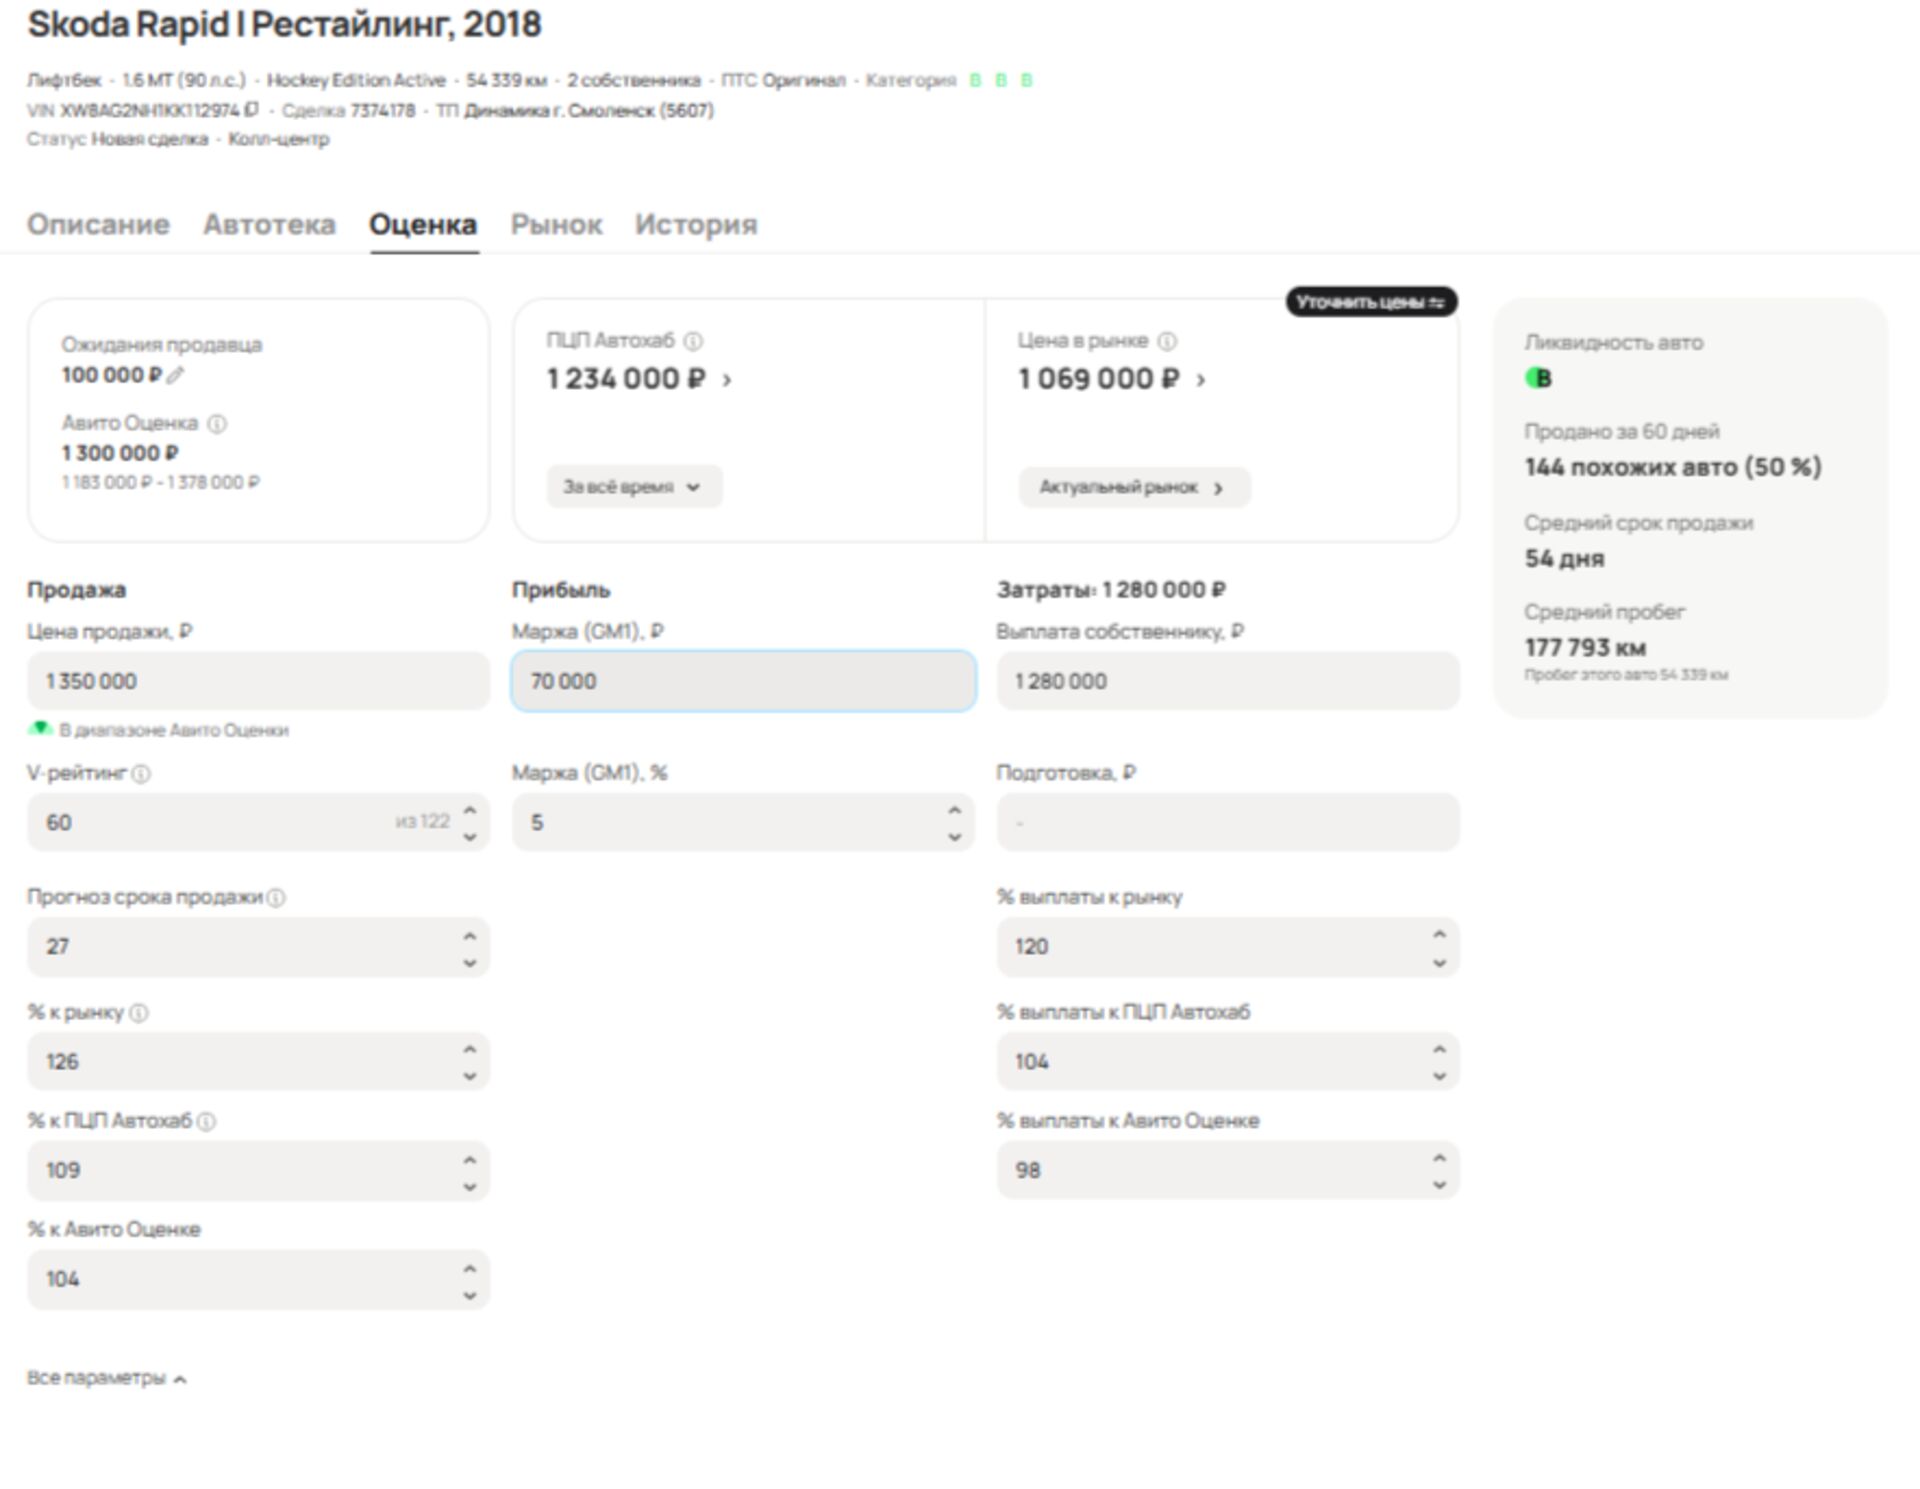Open the Рынок tab
This screenshot has height=1489, width=1920.
(x=556, y=224)
